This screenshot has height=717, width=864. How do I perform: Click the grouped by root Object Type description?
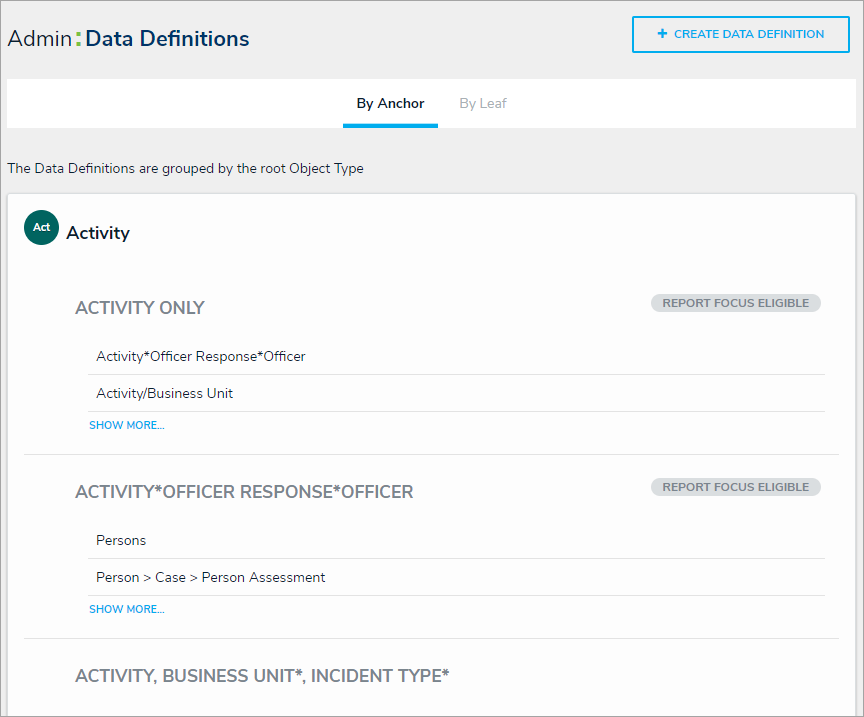tap(185, 168)
